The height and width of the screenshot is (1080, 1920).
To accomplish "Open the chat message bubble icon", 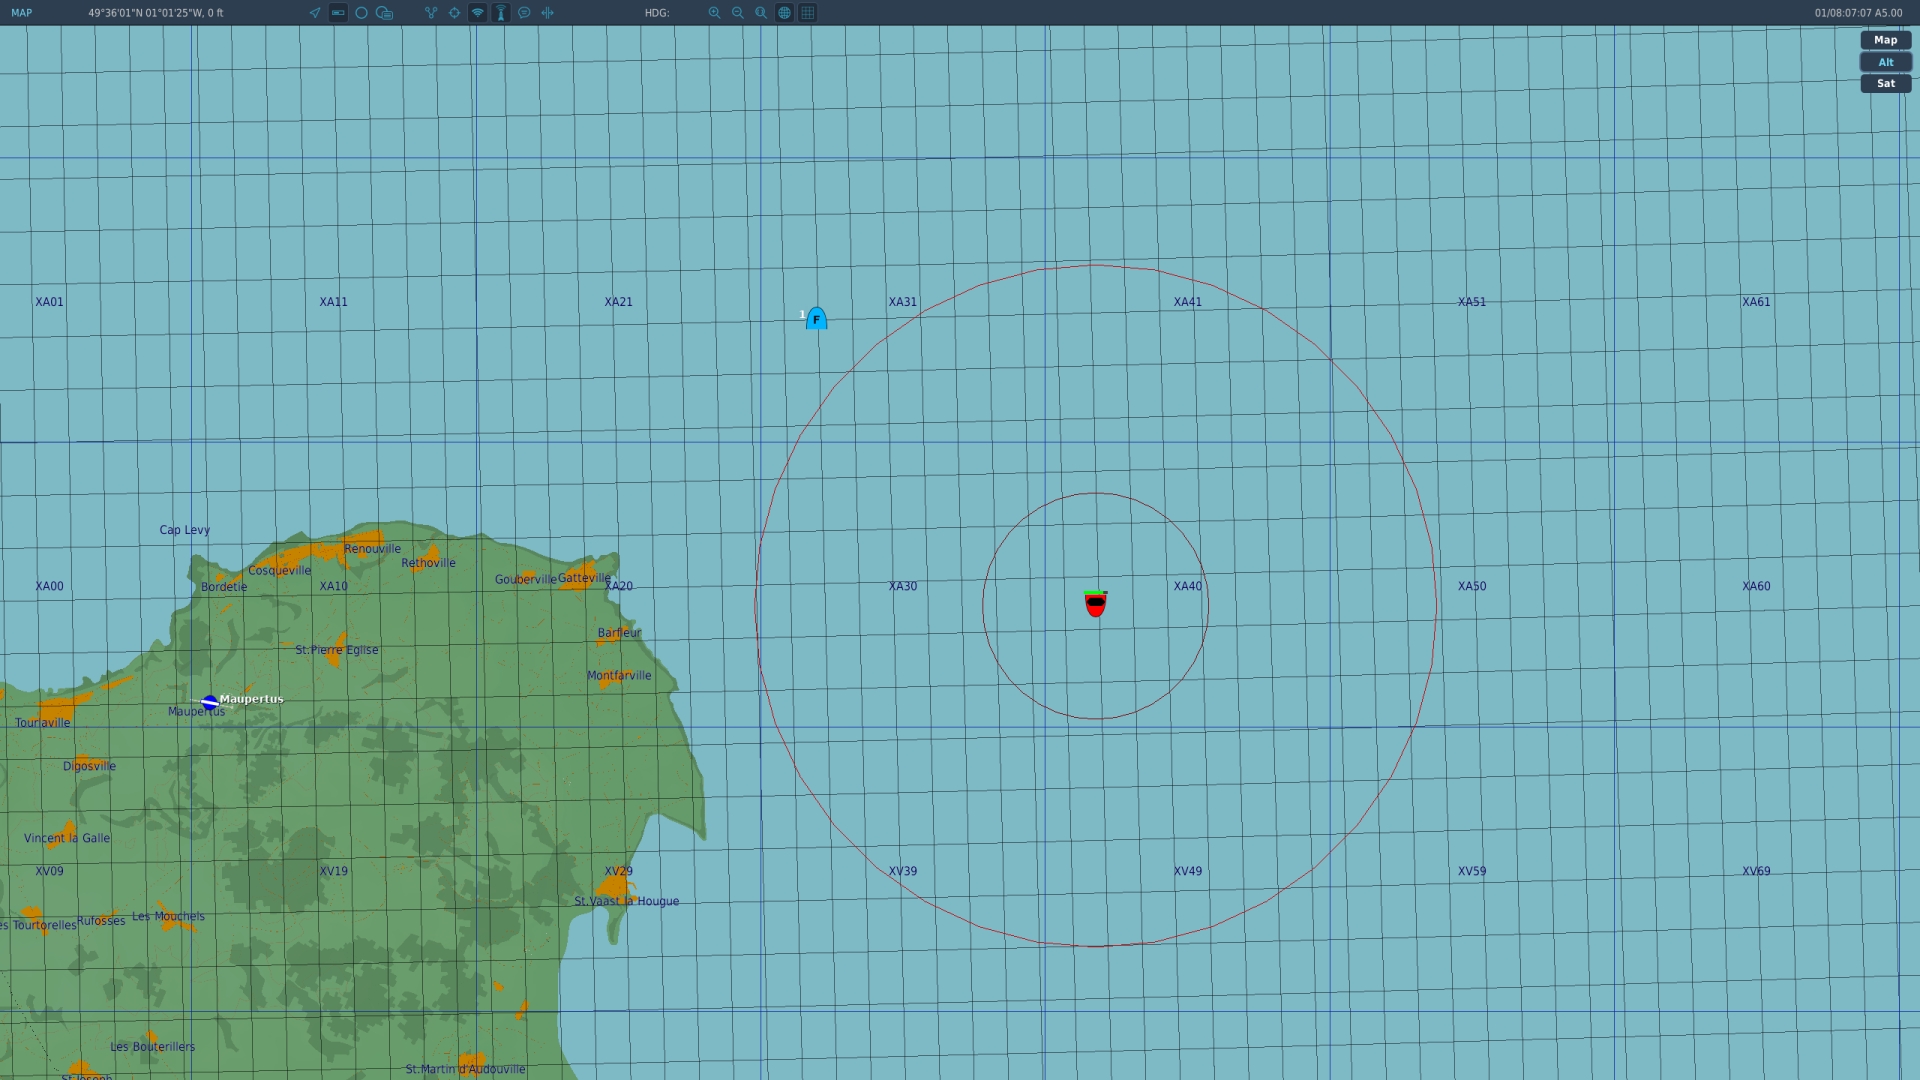I will coord(524,13).
